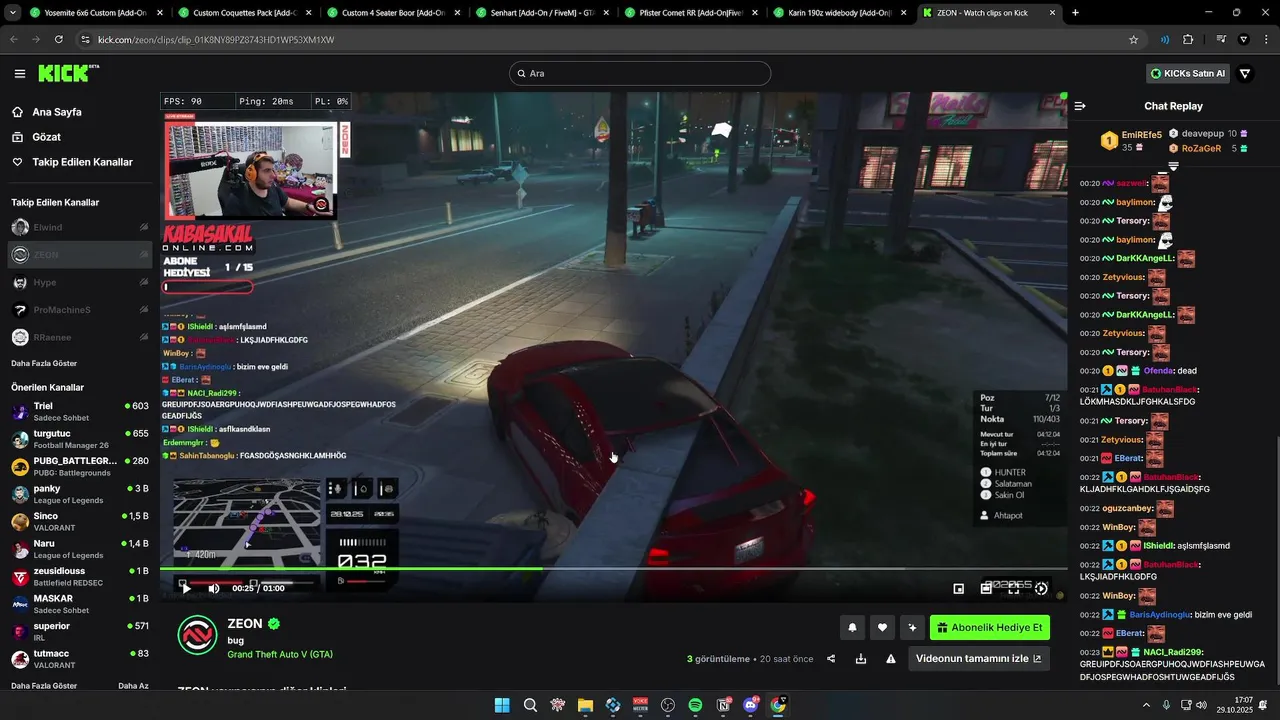Mute the clip volume
This screenshot has width=1280, height=720.
pyautogui.click(x=214, y=588)
